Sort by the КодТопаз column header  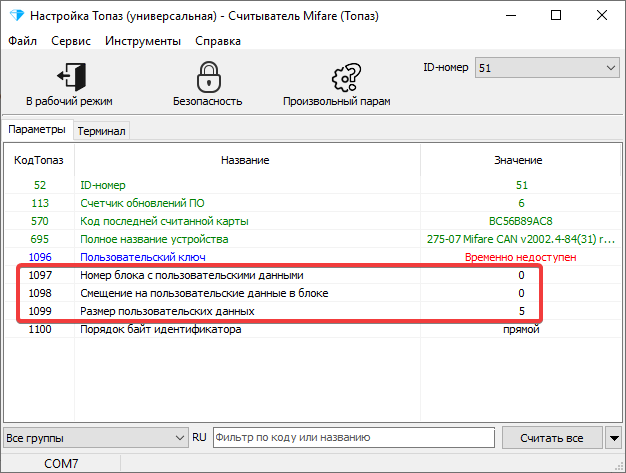(x=39, y=160)
